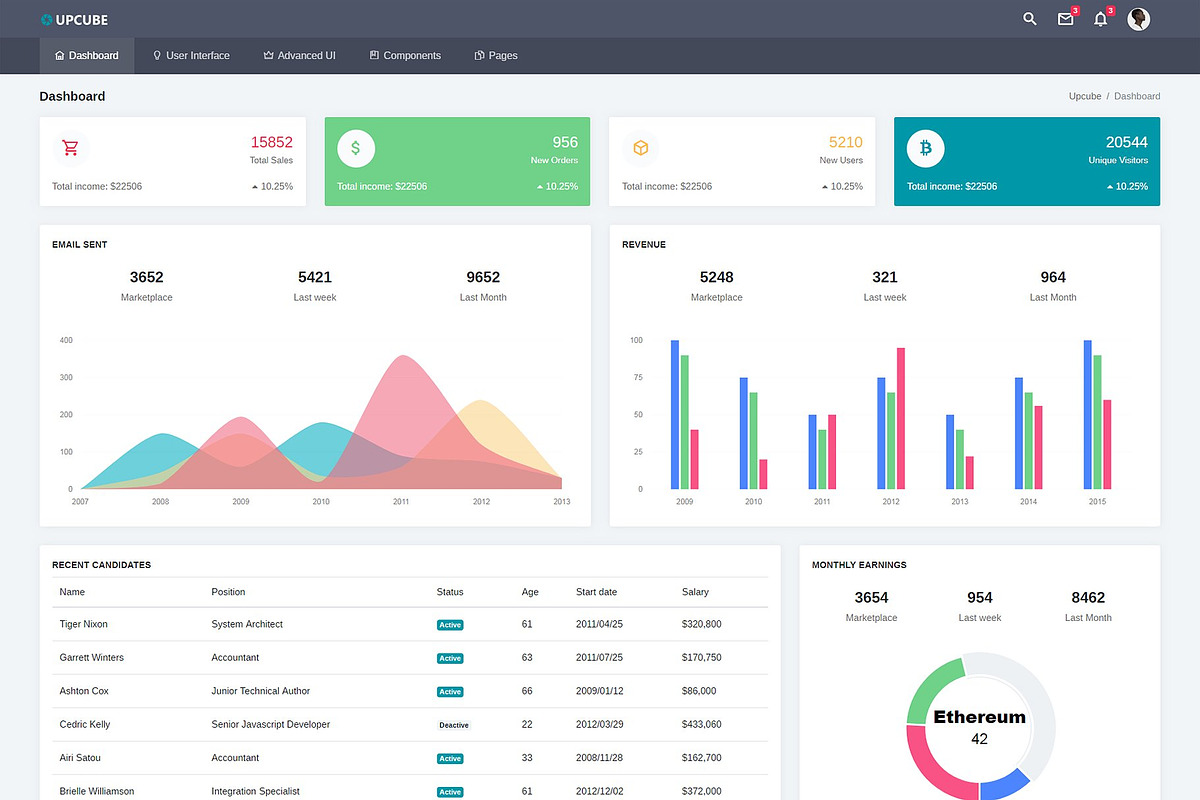The height and width of the screenshot is (800, 1200).
Task: Open the user avatar menu
Action: click(x=1138, y=19)
